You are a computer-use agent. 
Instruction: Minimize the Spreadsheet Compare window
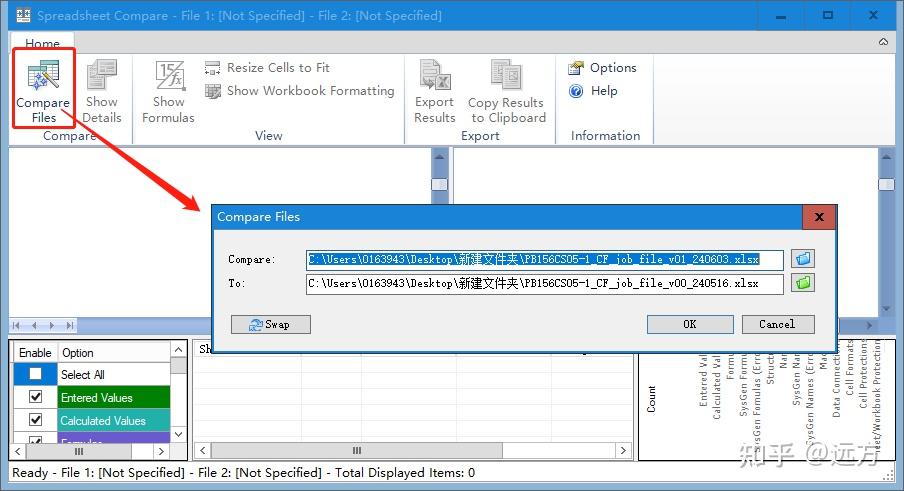pos(781,16)
